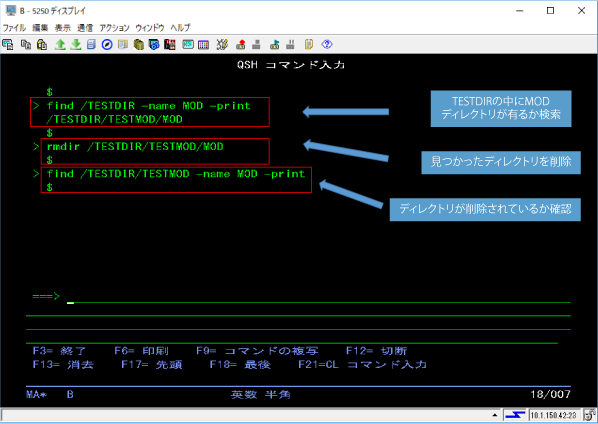Click the F12= 切断 function key label
Screen dimensions: 598x424
[x=376, y=351]
